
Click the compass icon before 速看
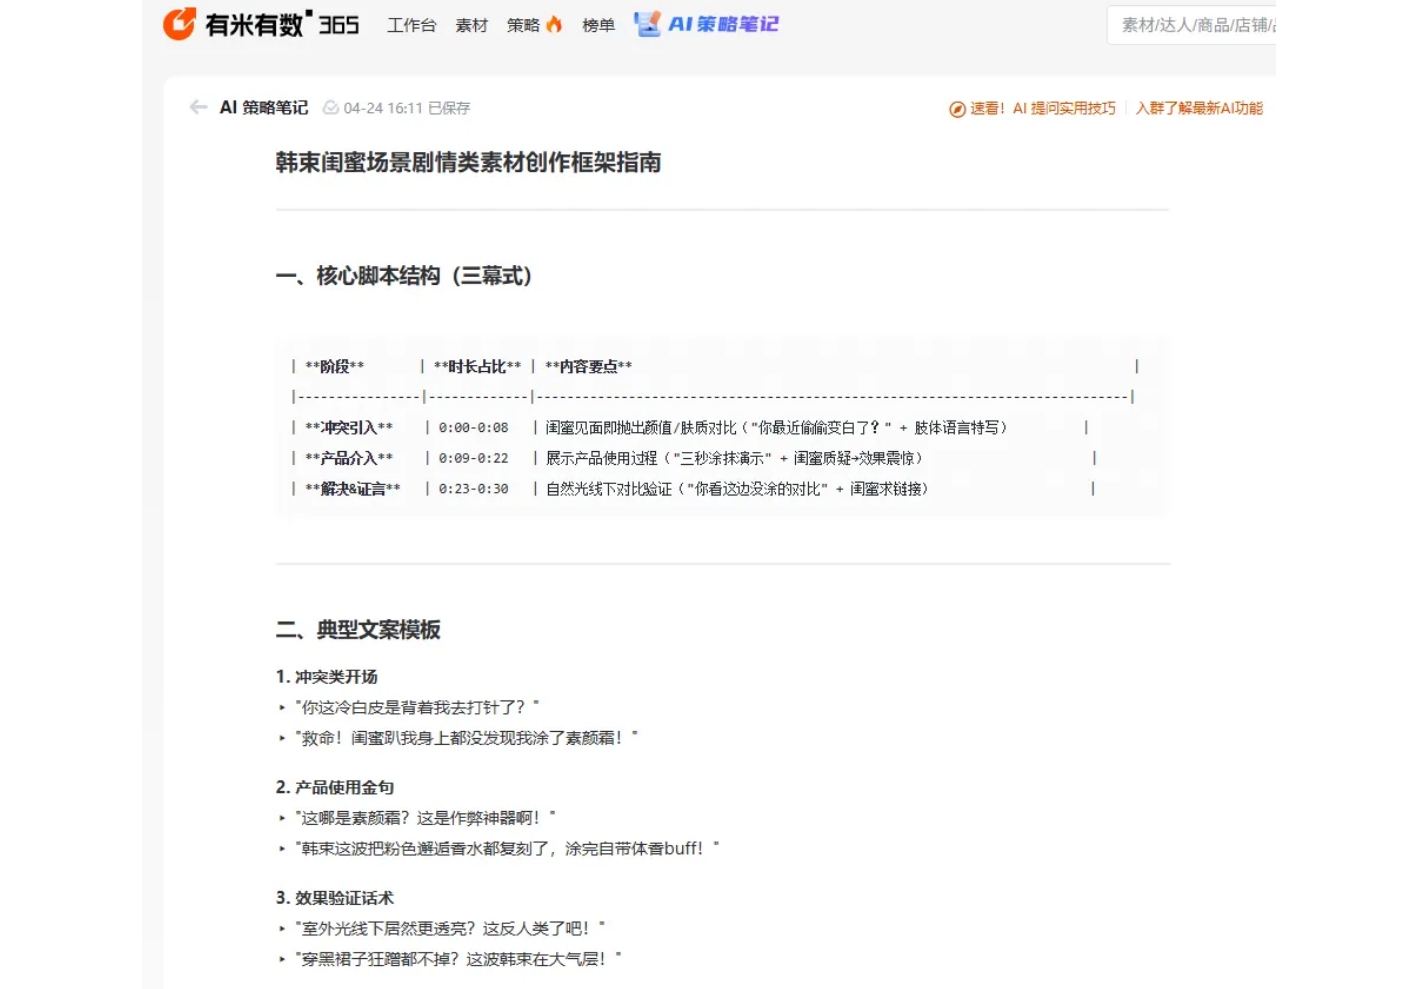(x=957, y=109)
